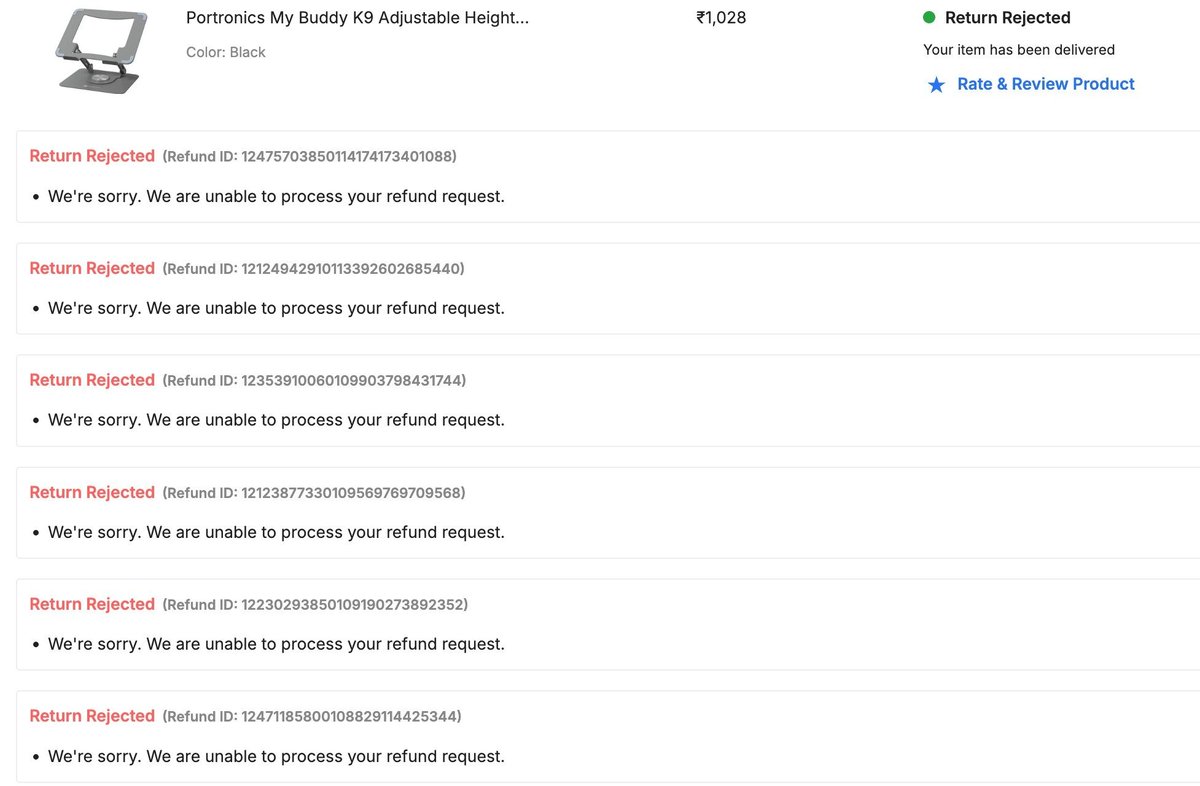Select the ₹1,028 price text
Image resolution: width=1200 pixels, height=786 pixels.
pos(721,18)
